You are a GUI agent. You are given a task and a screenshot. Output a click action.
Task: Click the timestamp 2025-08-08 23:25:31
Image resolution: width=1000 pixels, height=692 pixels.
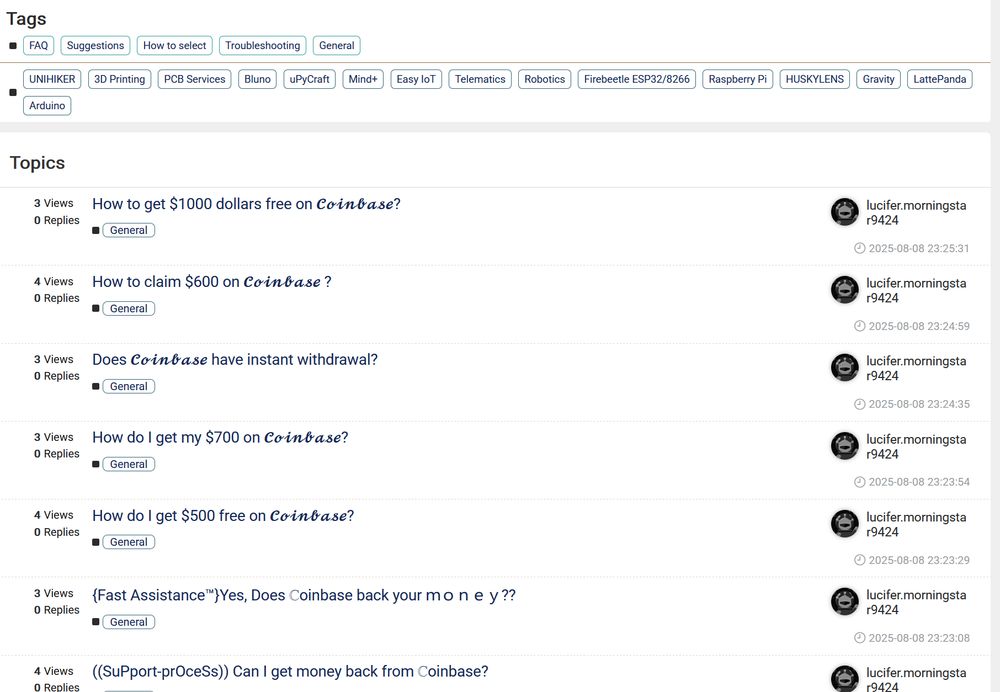(x=919, y=248)
